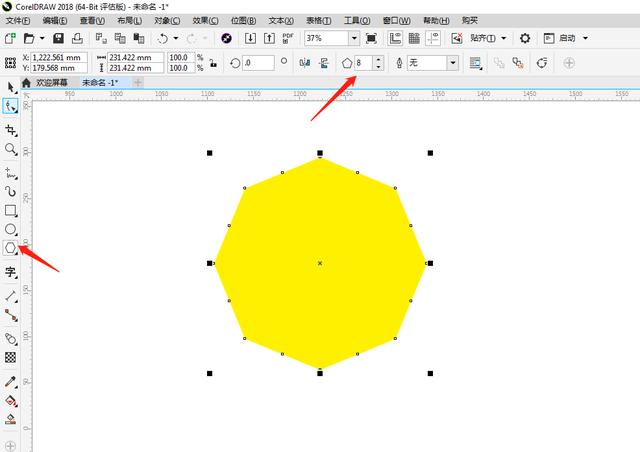
Task: Click the New document icon
Action: coord(10,38)
